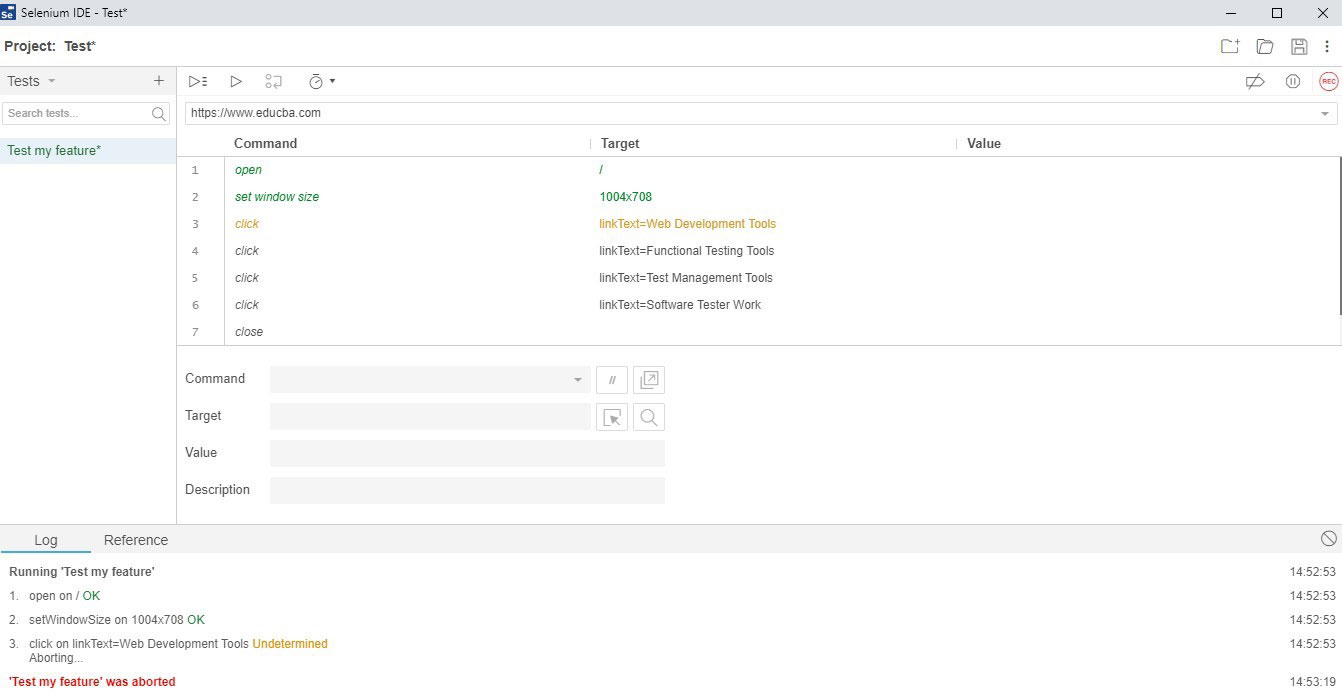Run current test play icon
This screenshot has width=1342, height=698.
[236, 81]
